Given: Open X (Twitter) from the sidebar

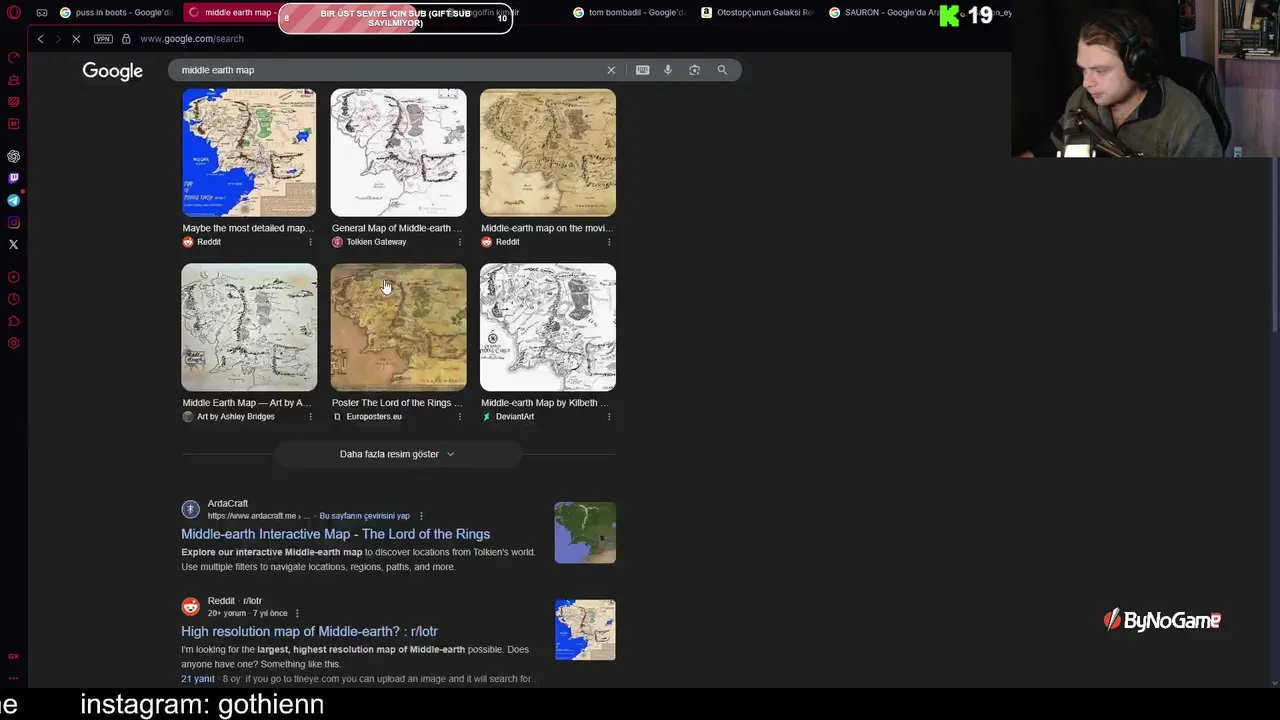Looking at the screenshot, I should [14, 245].
